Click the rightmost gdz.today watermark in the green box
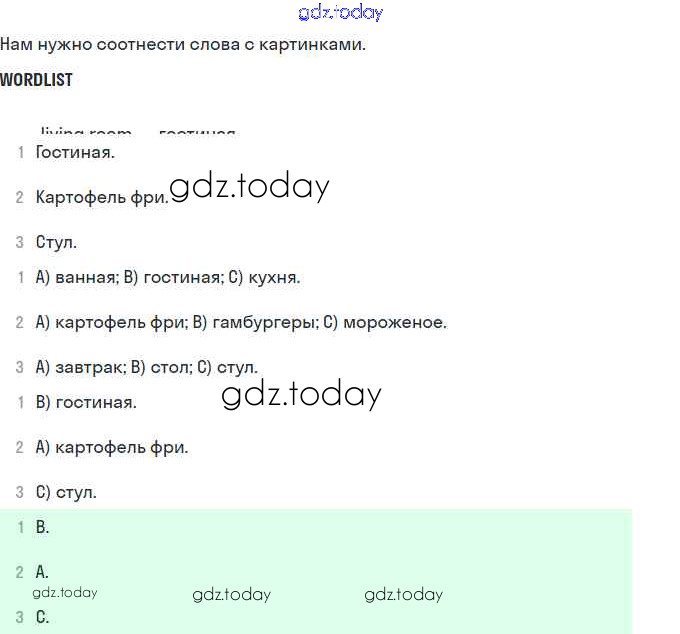This screenshot has height=634, width=680. (x=403, y=595)
